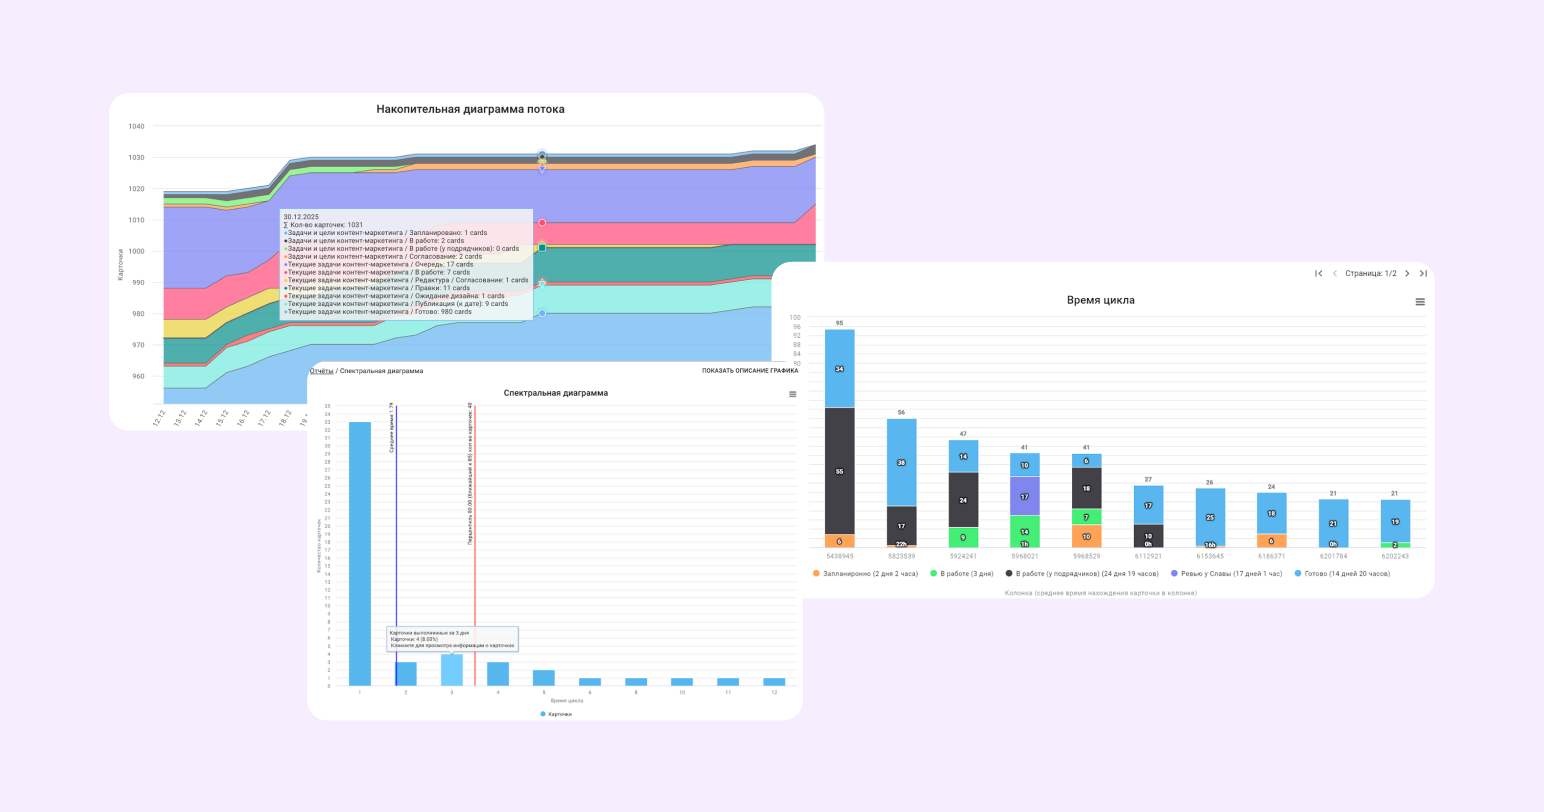Click ПОКАЗАТЬ ОПИСАНИЕ ГРАФИКА button

pyautogui.click(x=750, y=371)
